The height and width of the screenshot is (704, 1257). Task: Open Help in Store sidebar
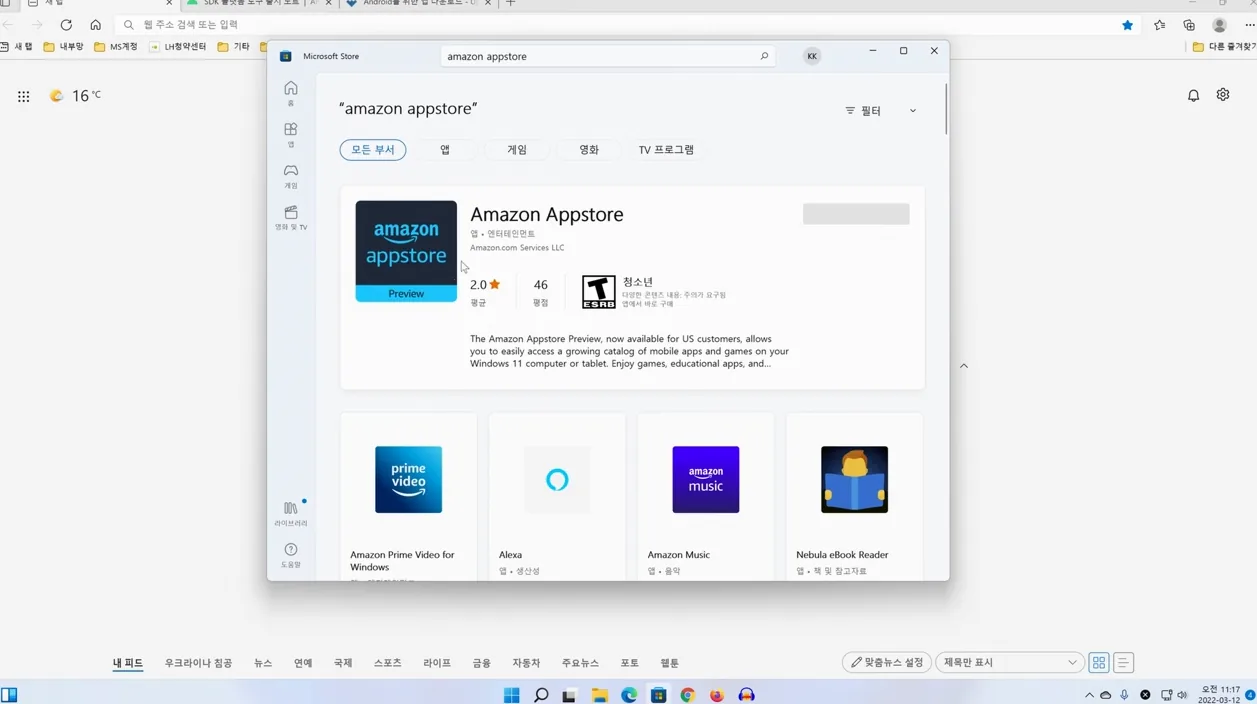click(x=291, y=555)
